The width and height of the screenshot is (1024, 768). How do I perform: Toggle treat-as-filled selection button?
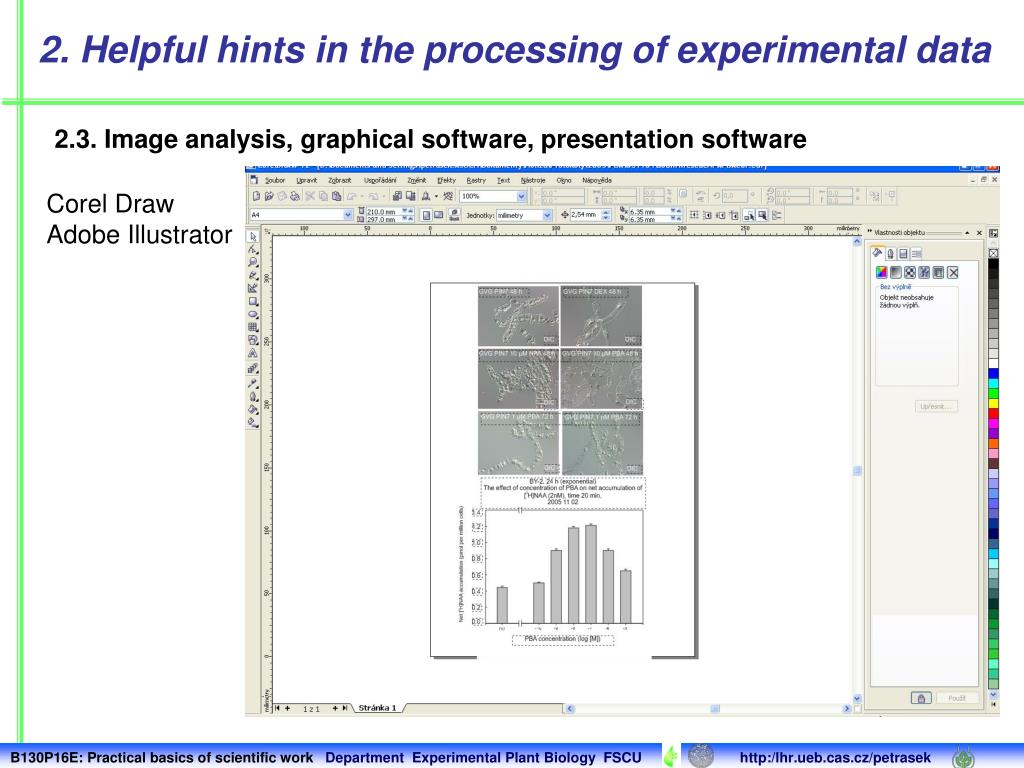click(762, 215)
